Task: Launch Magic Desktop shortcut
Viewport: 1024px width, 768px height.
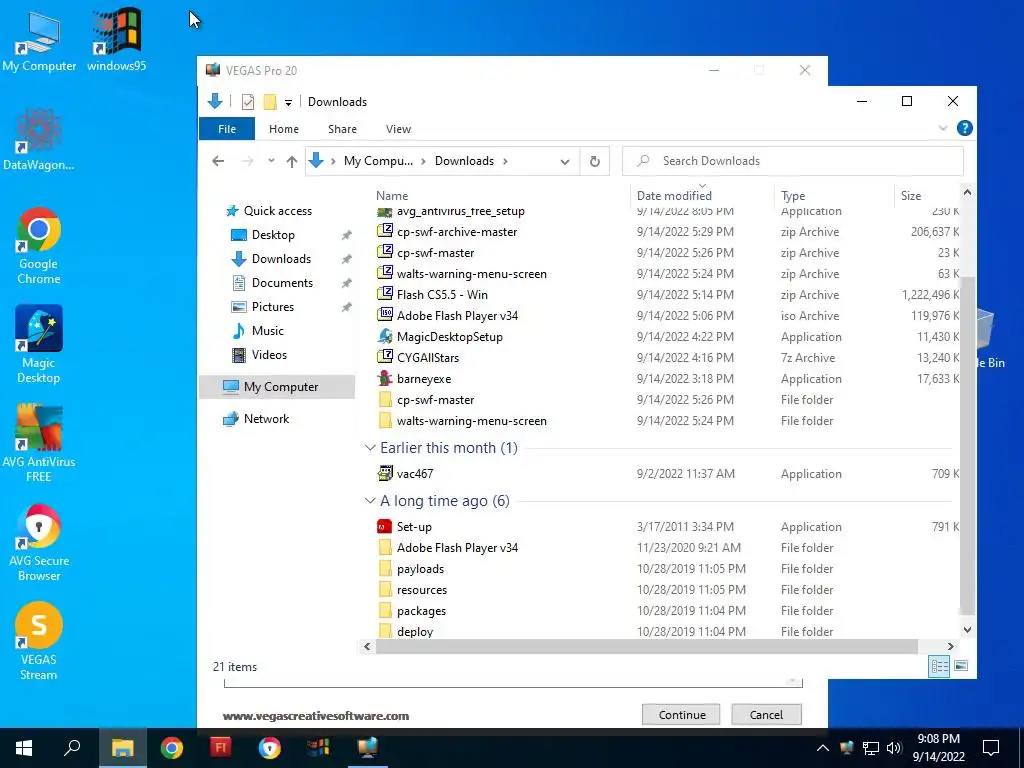Action: pyautogui.click(x=39, y=345)
